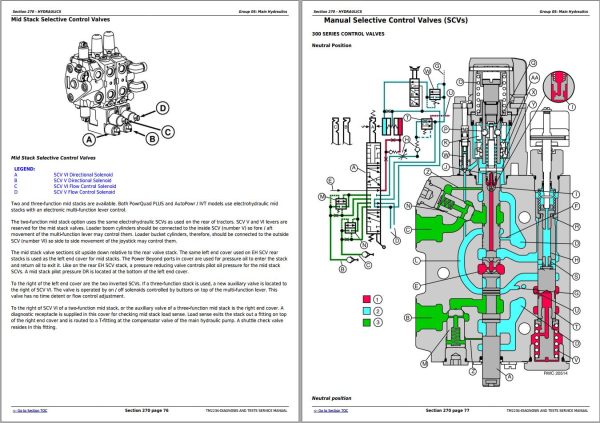Click the red swatch numbered 1 in diagram key
Screen dimensions: 600x423
point(367,299)
